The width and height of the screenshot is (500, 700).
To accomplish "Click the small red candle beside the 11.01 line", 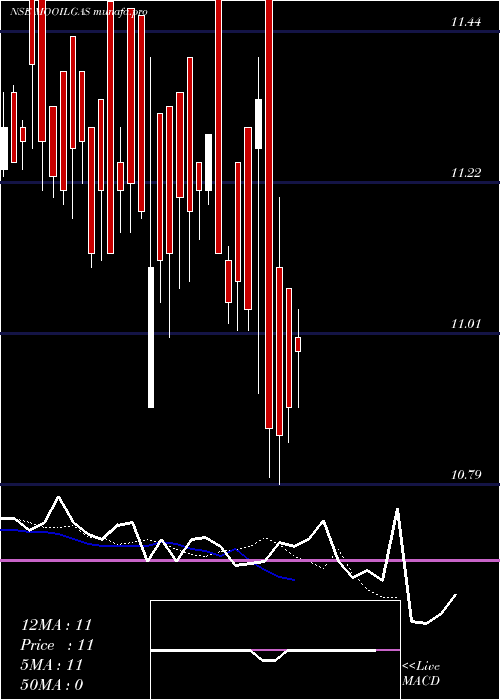I will (x=298, y=344).
